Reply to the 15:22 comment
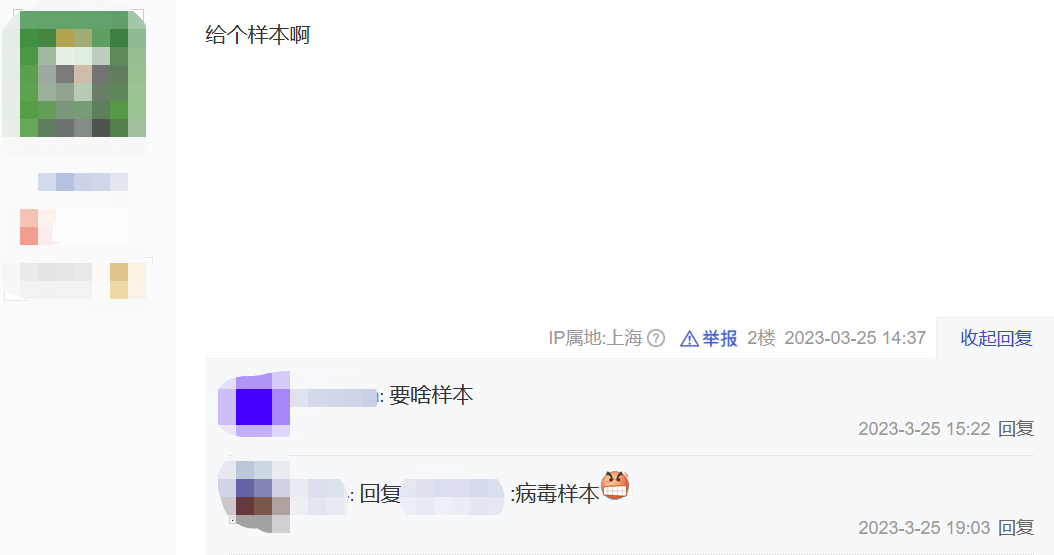Screen dimensions: 1054x555 1016,429
